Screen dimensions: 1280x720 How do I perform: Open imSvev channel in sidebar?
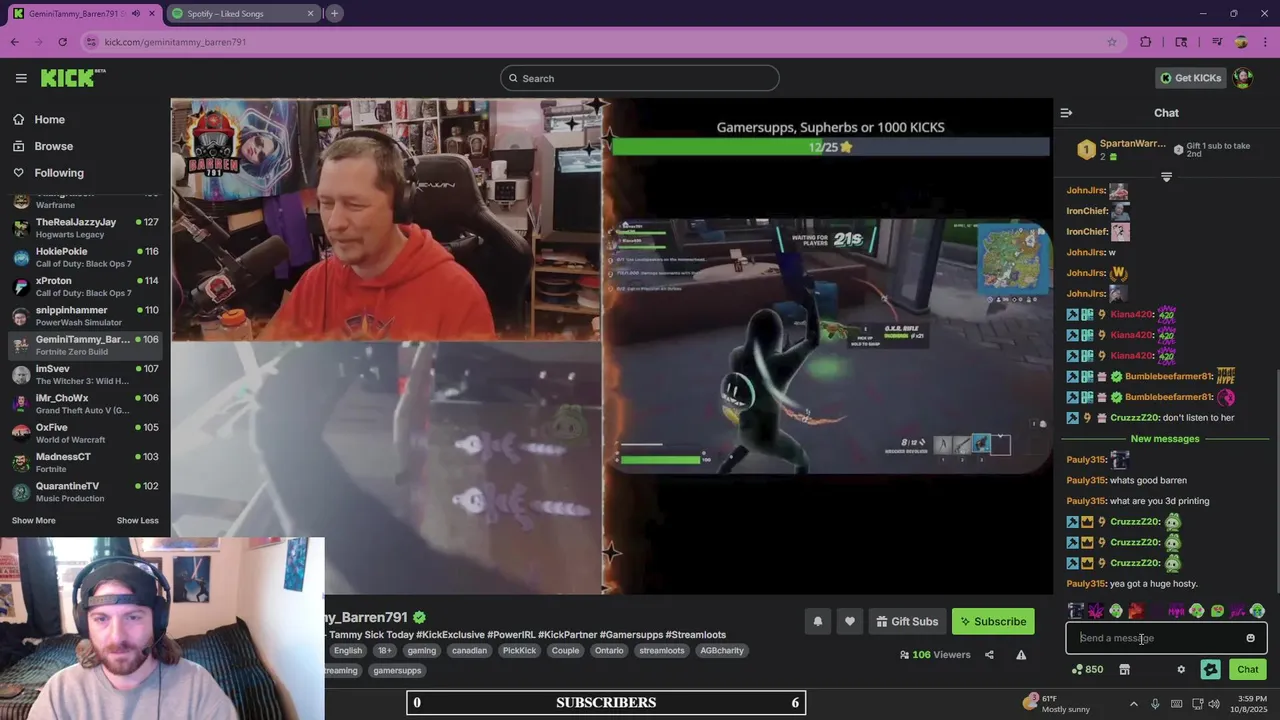click(x=85, y=375)
